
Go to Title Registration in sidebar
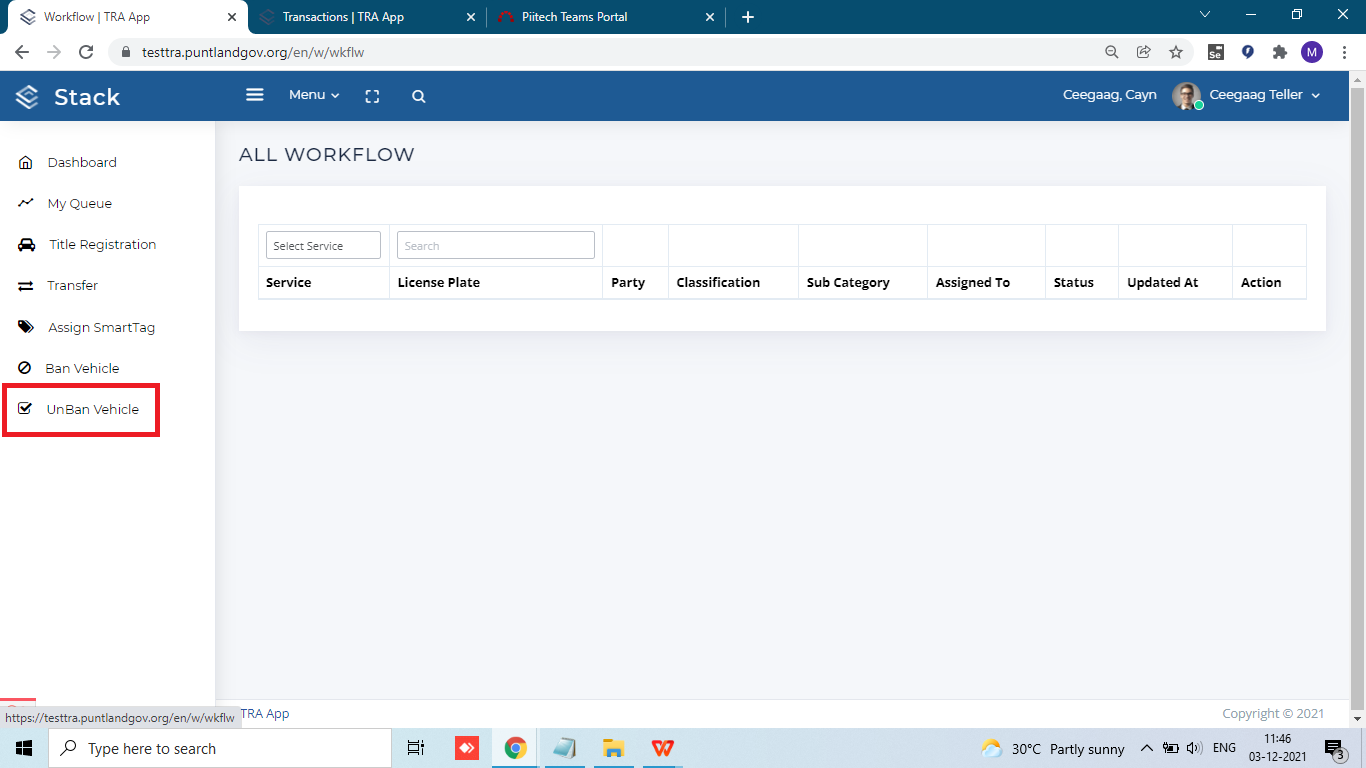click(103, 244)
